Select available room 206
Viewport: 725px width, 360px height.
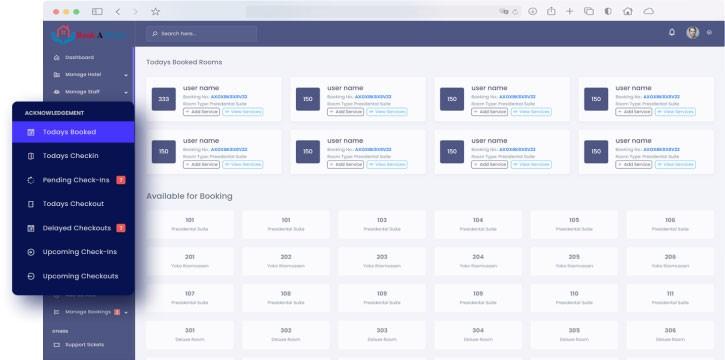pyautogui.click(x=670, y=261)
